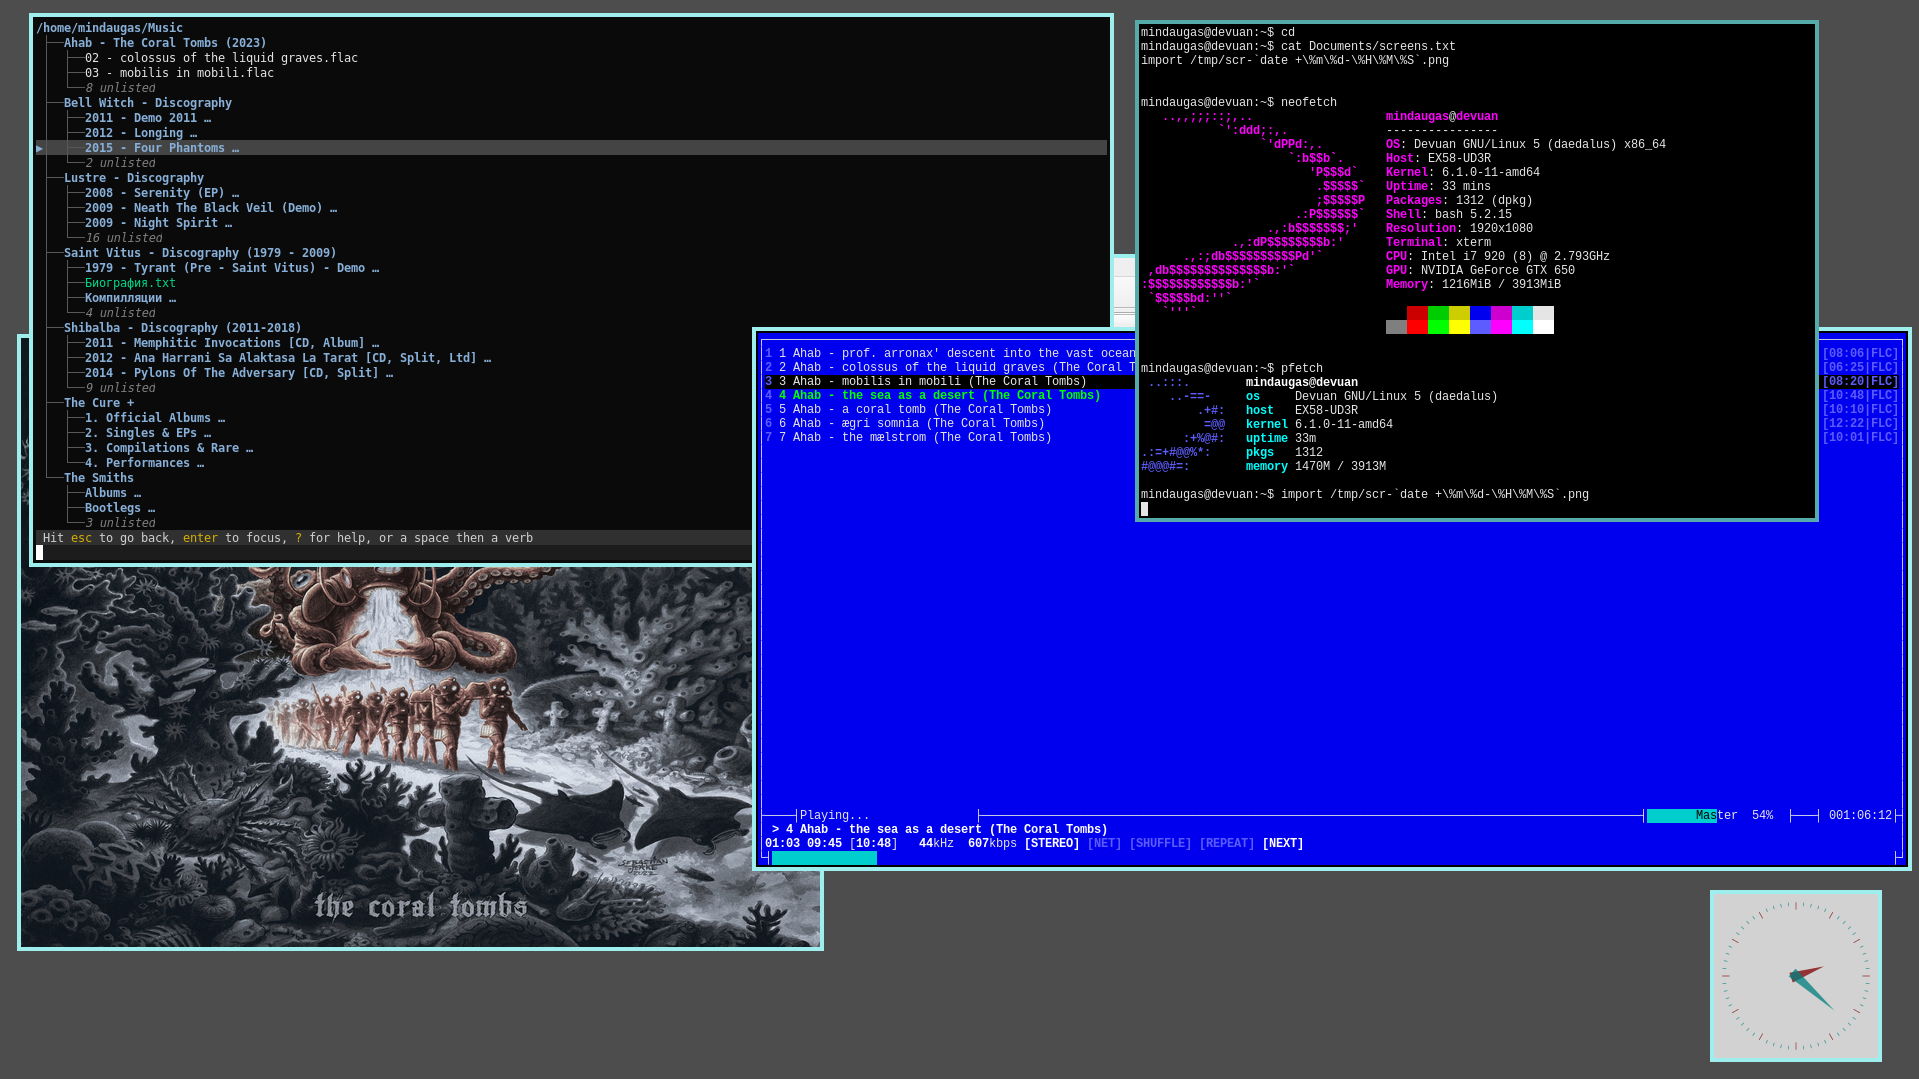Screen dimensions: 1919x1079
Task: Click the neofetch Devuan ASCII logo
Action: (x=1255, y=214)
